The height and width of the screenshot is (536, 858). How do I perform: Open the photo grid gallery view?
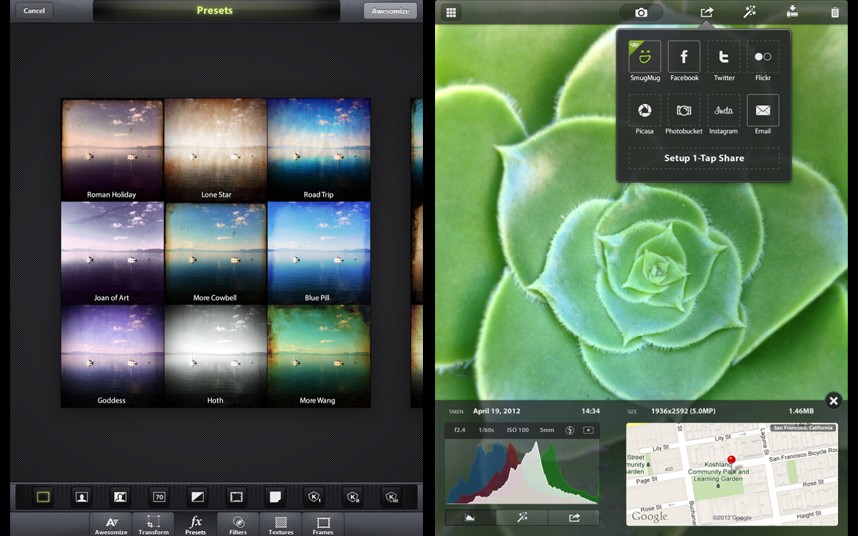(451, 12)
